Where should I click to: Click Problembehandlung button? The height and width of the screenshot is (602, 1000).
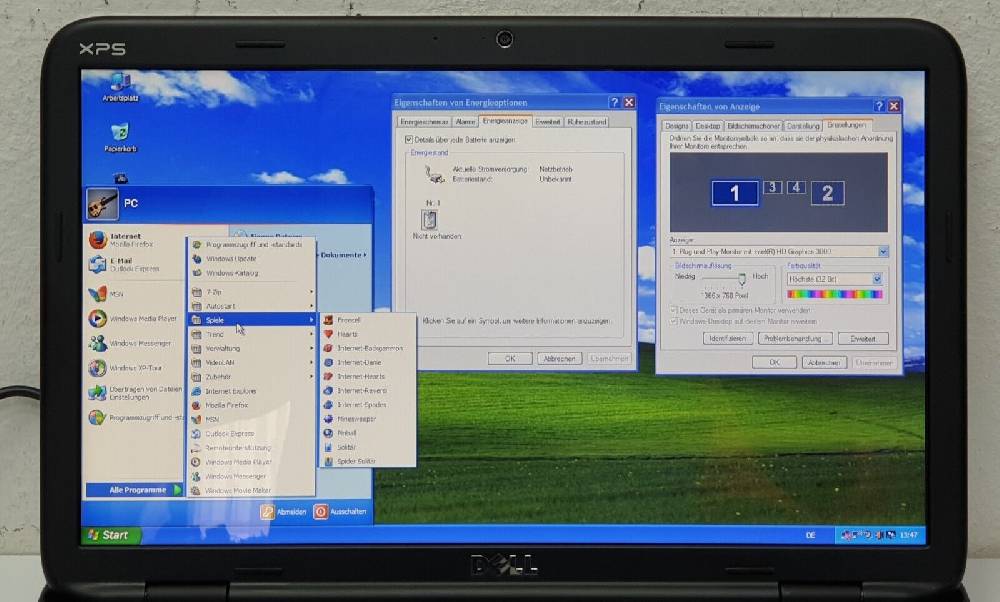click(x=794, y=339)
